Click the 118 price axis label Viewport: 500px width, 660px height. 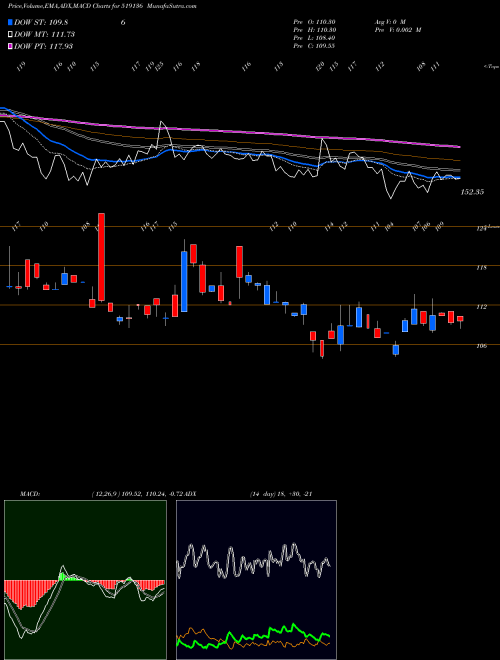[481, 268]
